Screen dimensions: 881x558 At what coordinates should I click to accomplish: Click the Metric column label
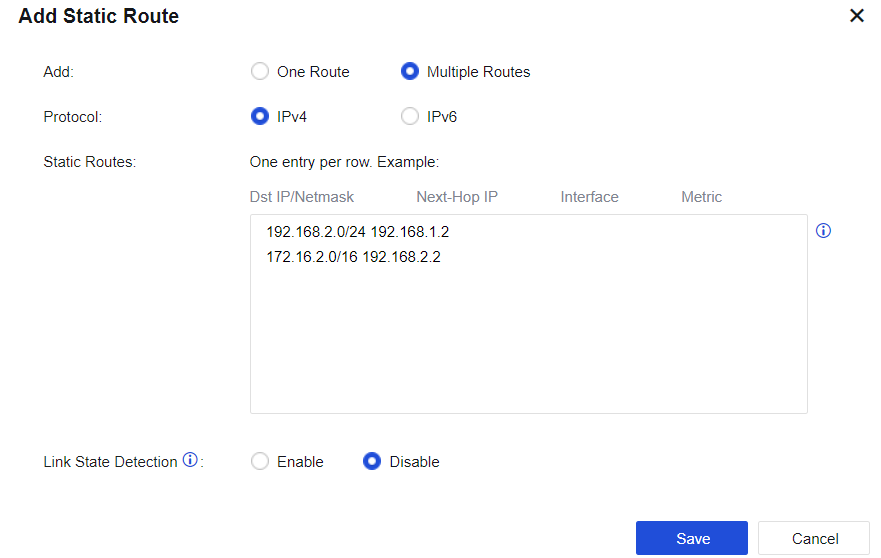tap(701, 197)
